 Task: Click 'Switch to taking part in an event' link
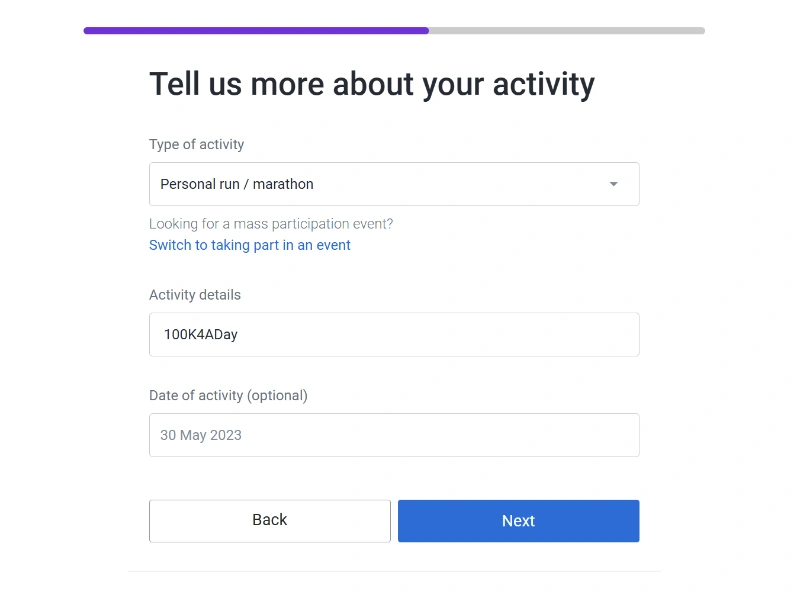(250, 245)
